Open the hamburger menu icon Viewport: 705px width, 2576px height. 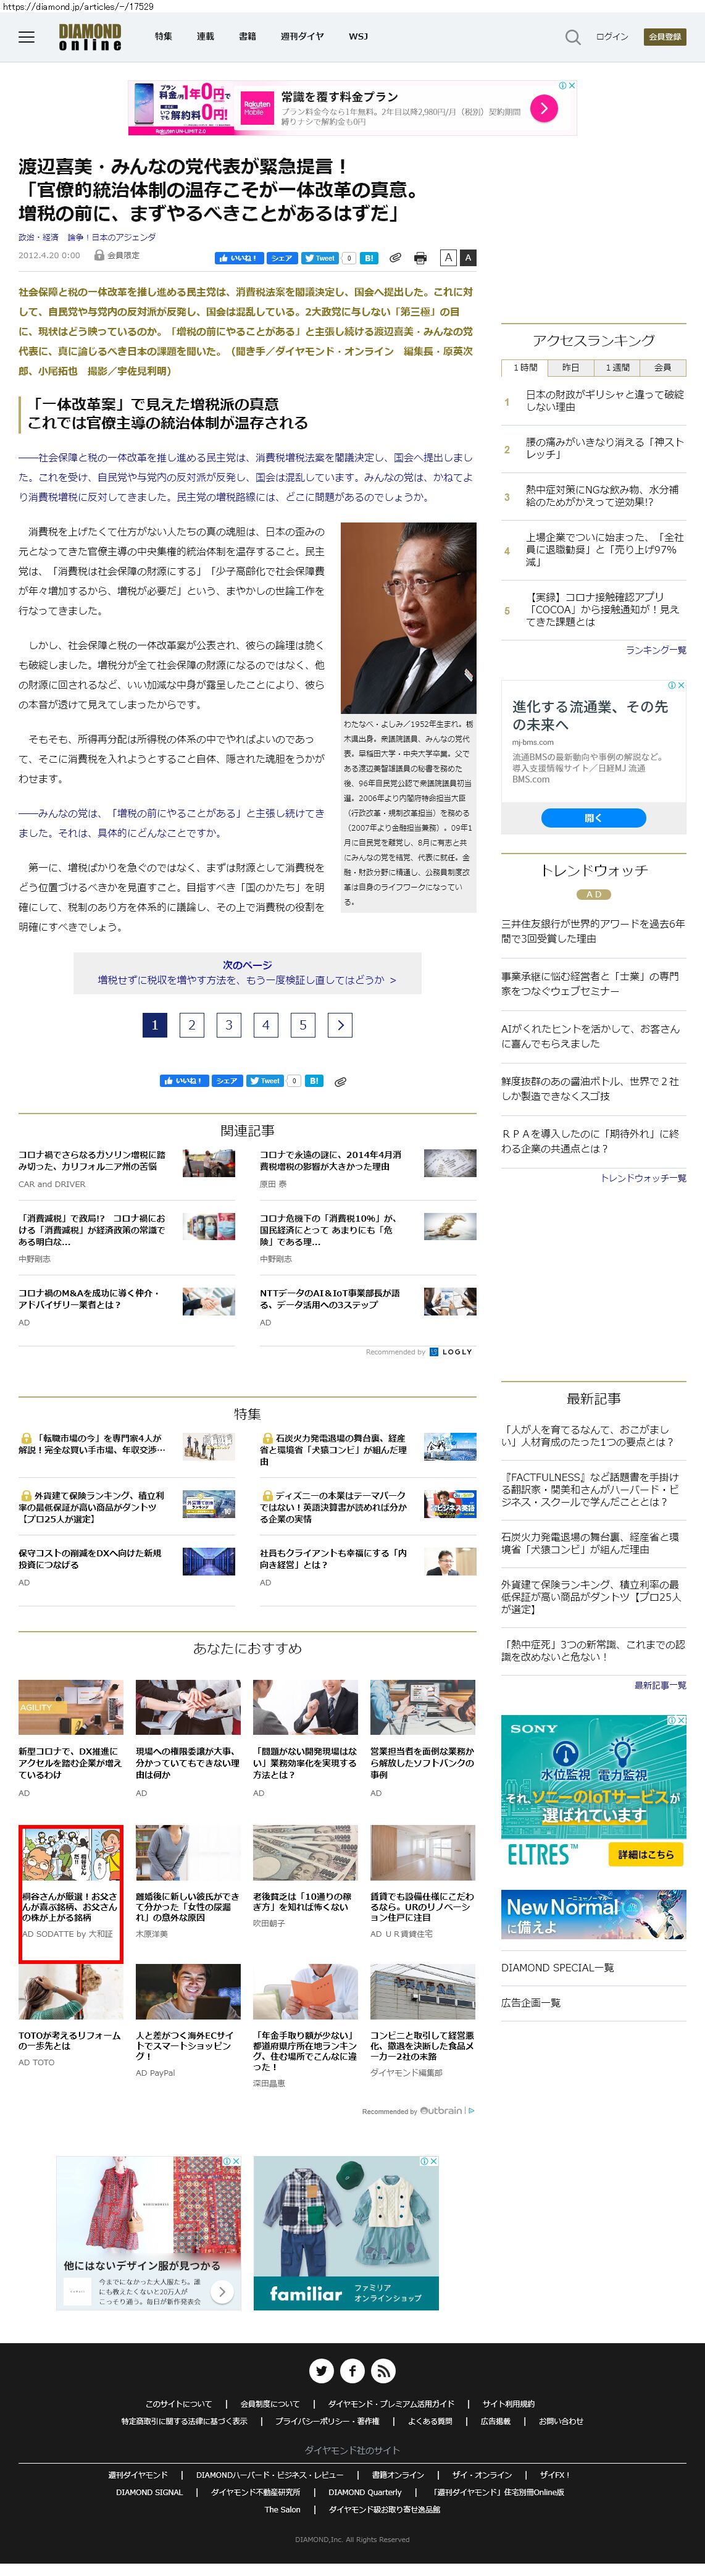pyautogui.click(x=27, y=37)
